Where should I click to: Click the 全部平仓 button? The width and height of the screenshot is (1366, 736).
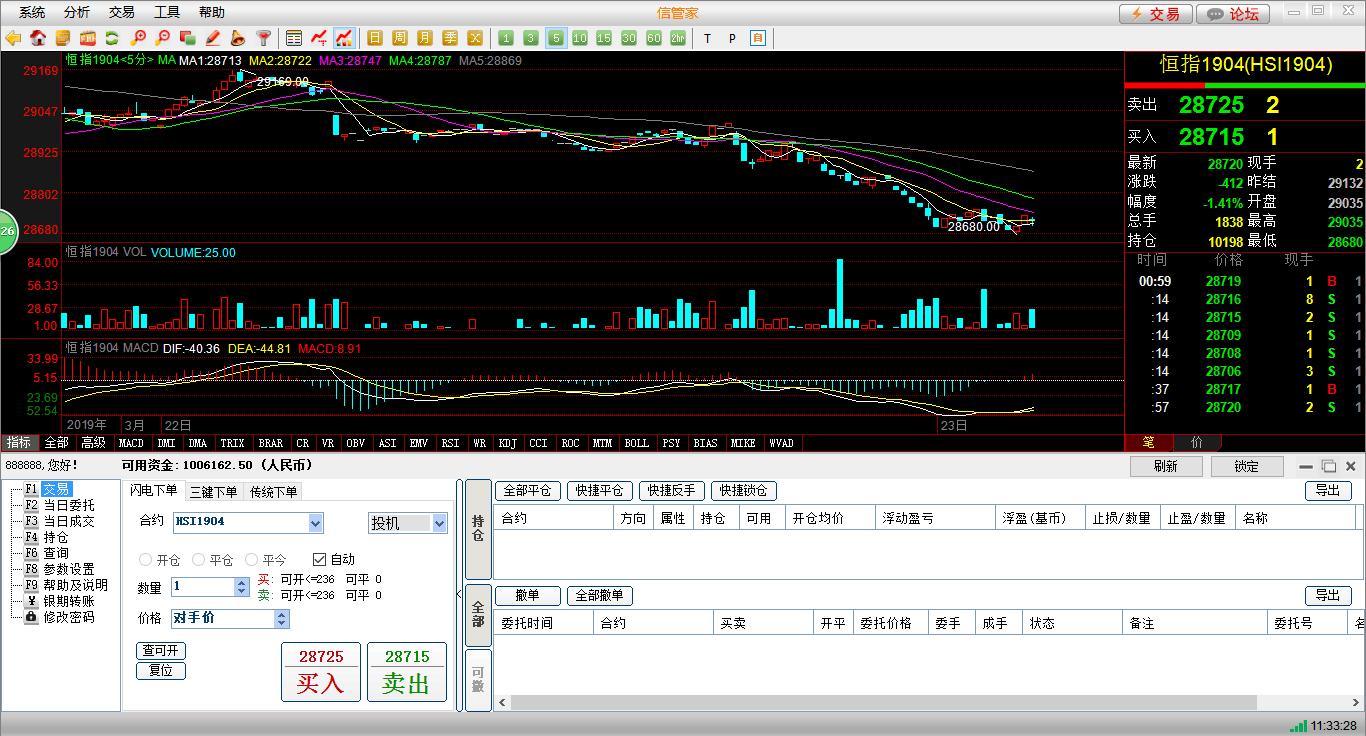coord(528,491)
